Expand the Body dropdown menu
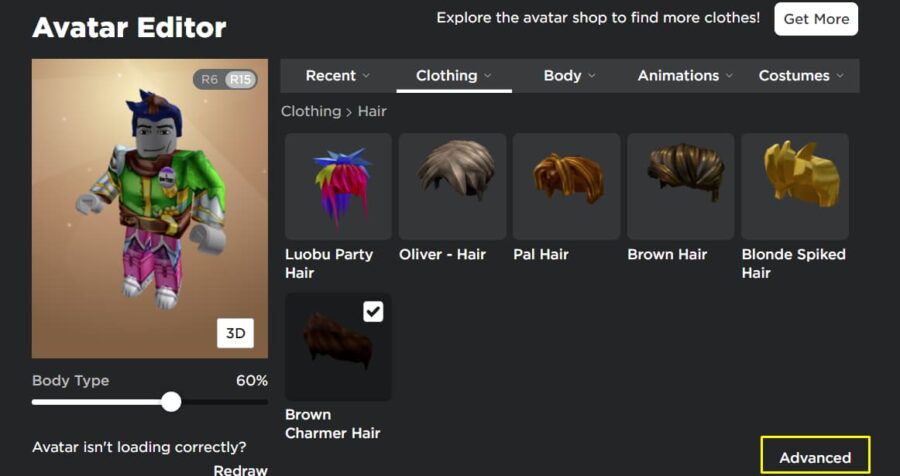 (x=569, y=76)
